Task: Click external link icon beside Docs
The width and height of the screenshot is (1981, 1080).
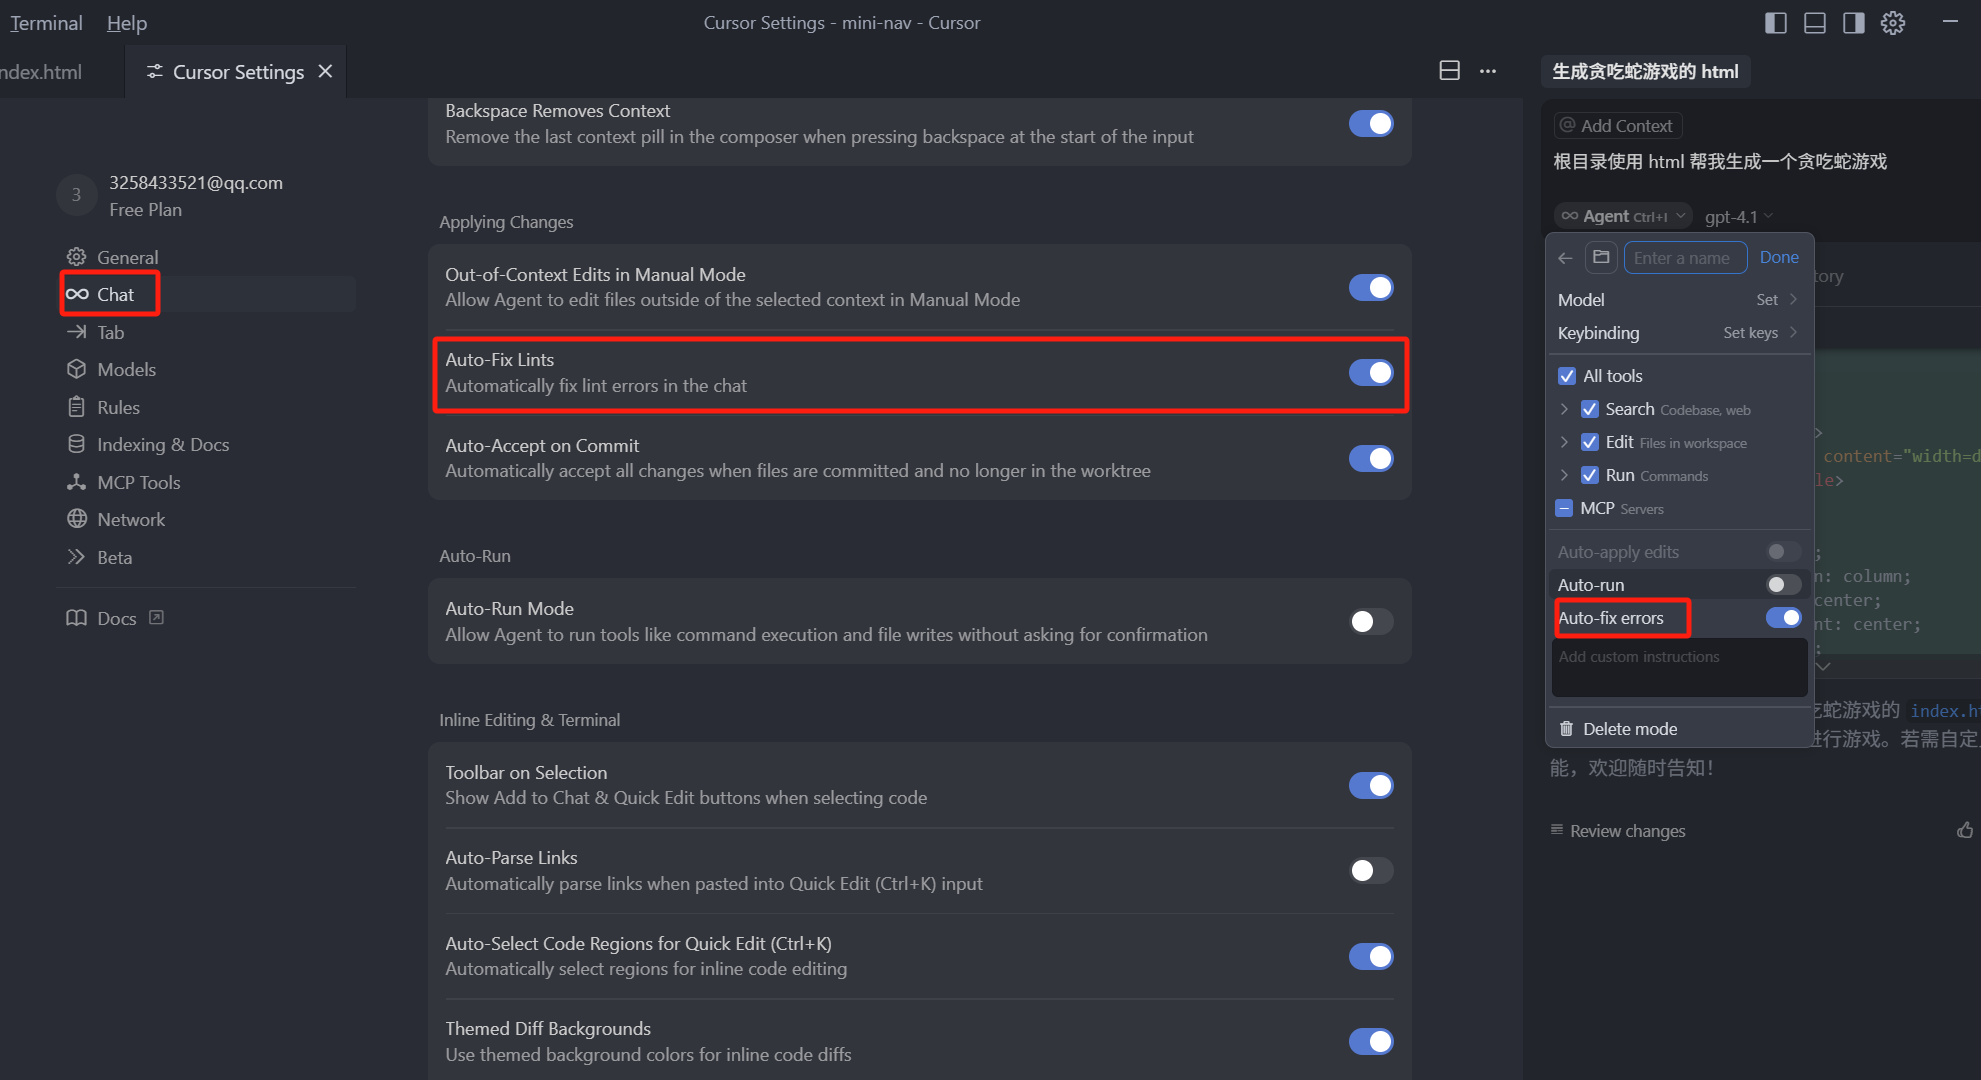Action: tap(156, 617)
